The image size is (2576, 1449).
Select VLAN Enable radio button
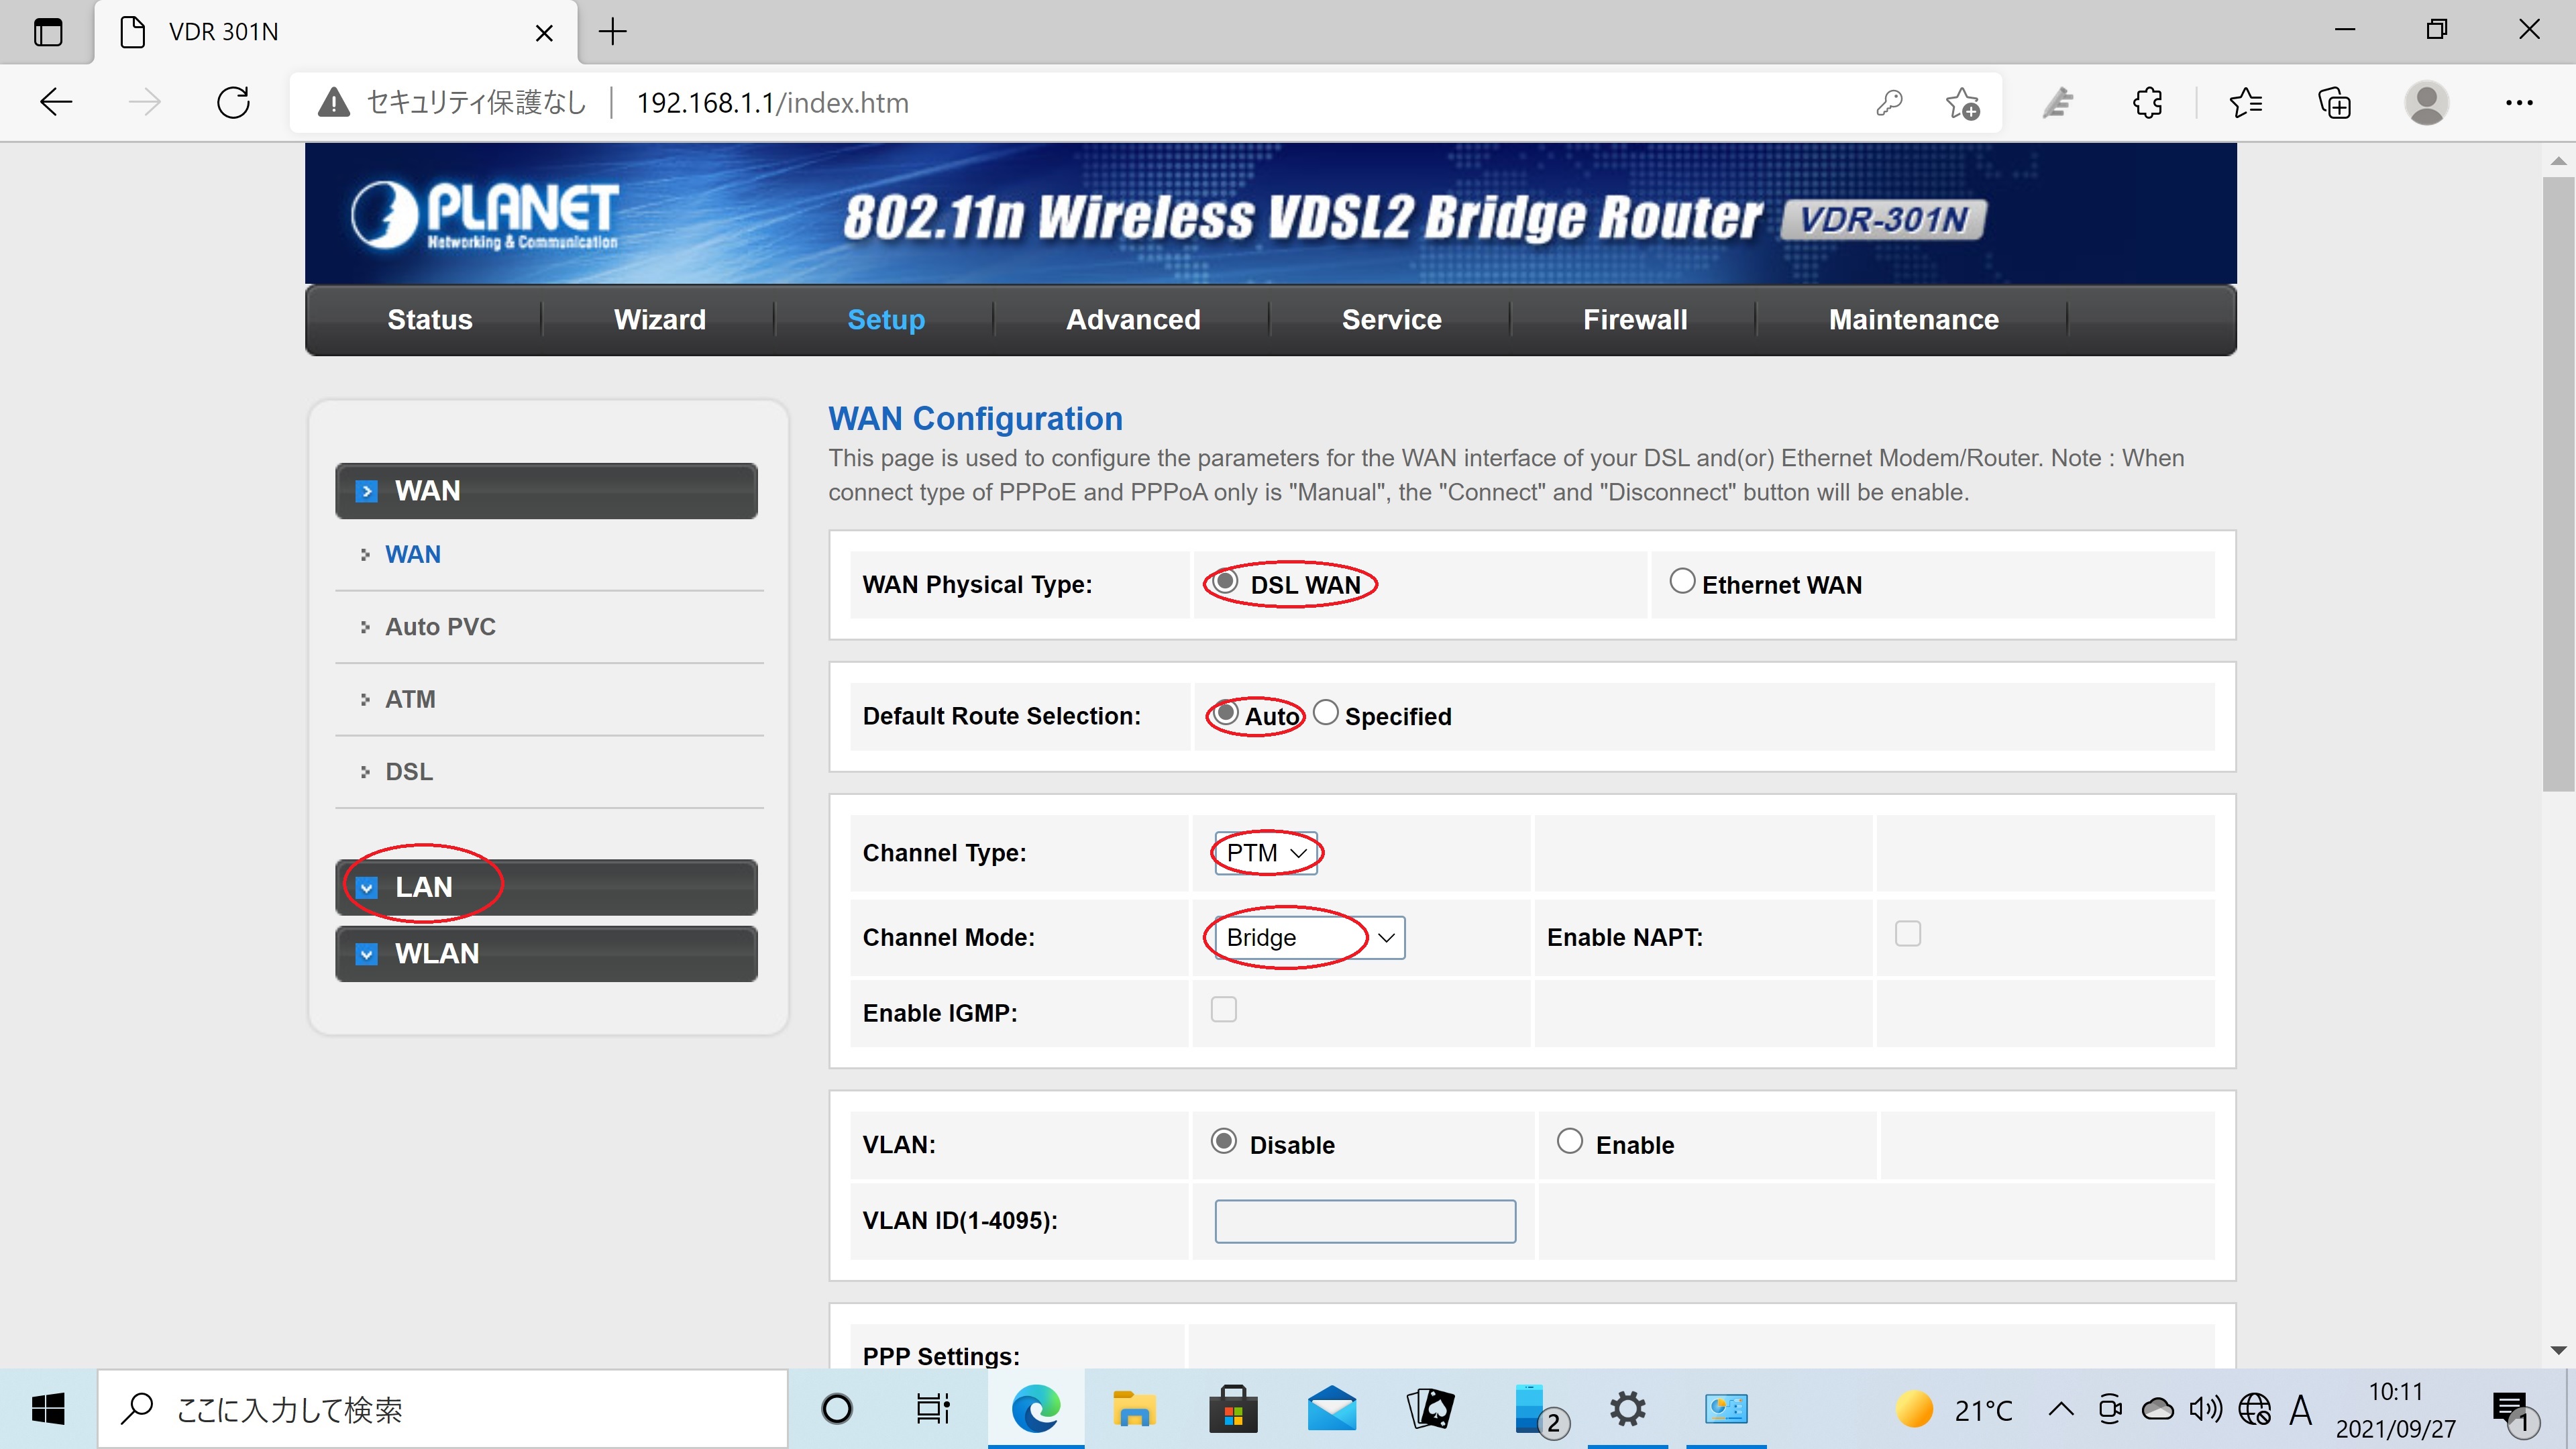(1570, 1142)
